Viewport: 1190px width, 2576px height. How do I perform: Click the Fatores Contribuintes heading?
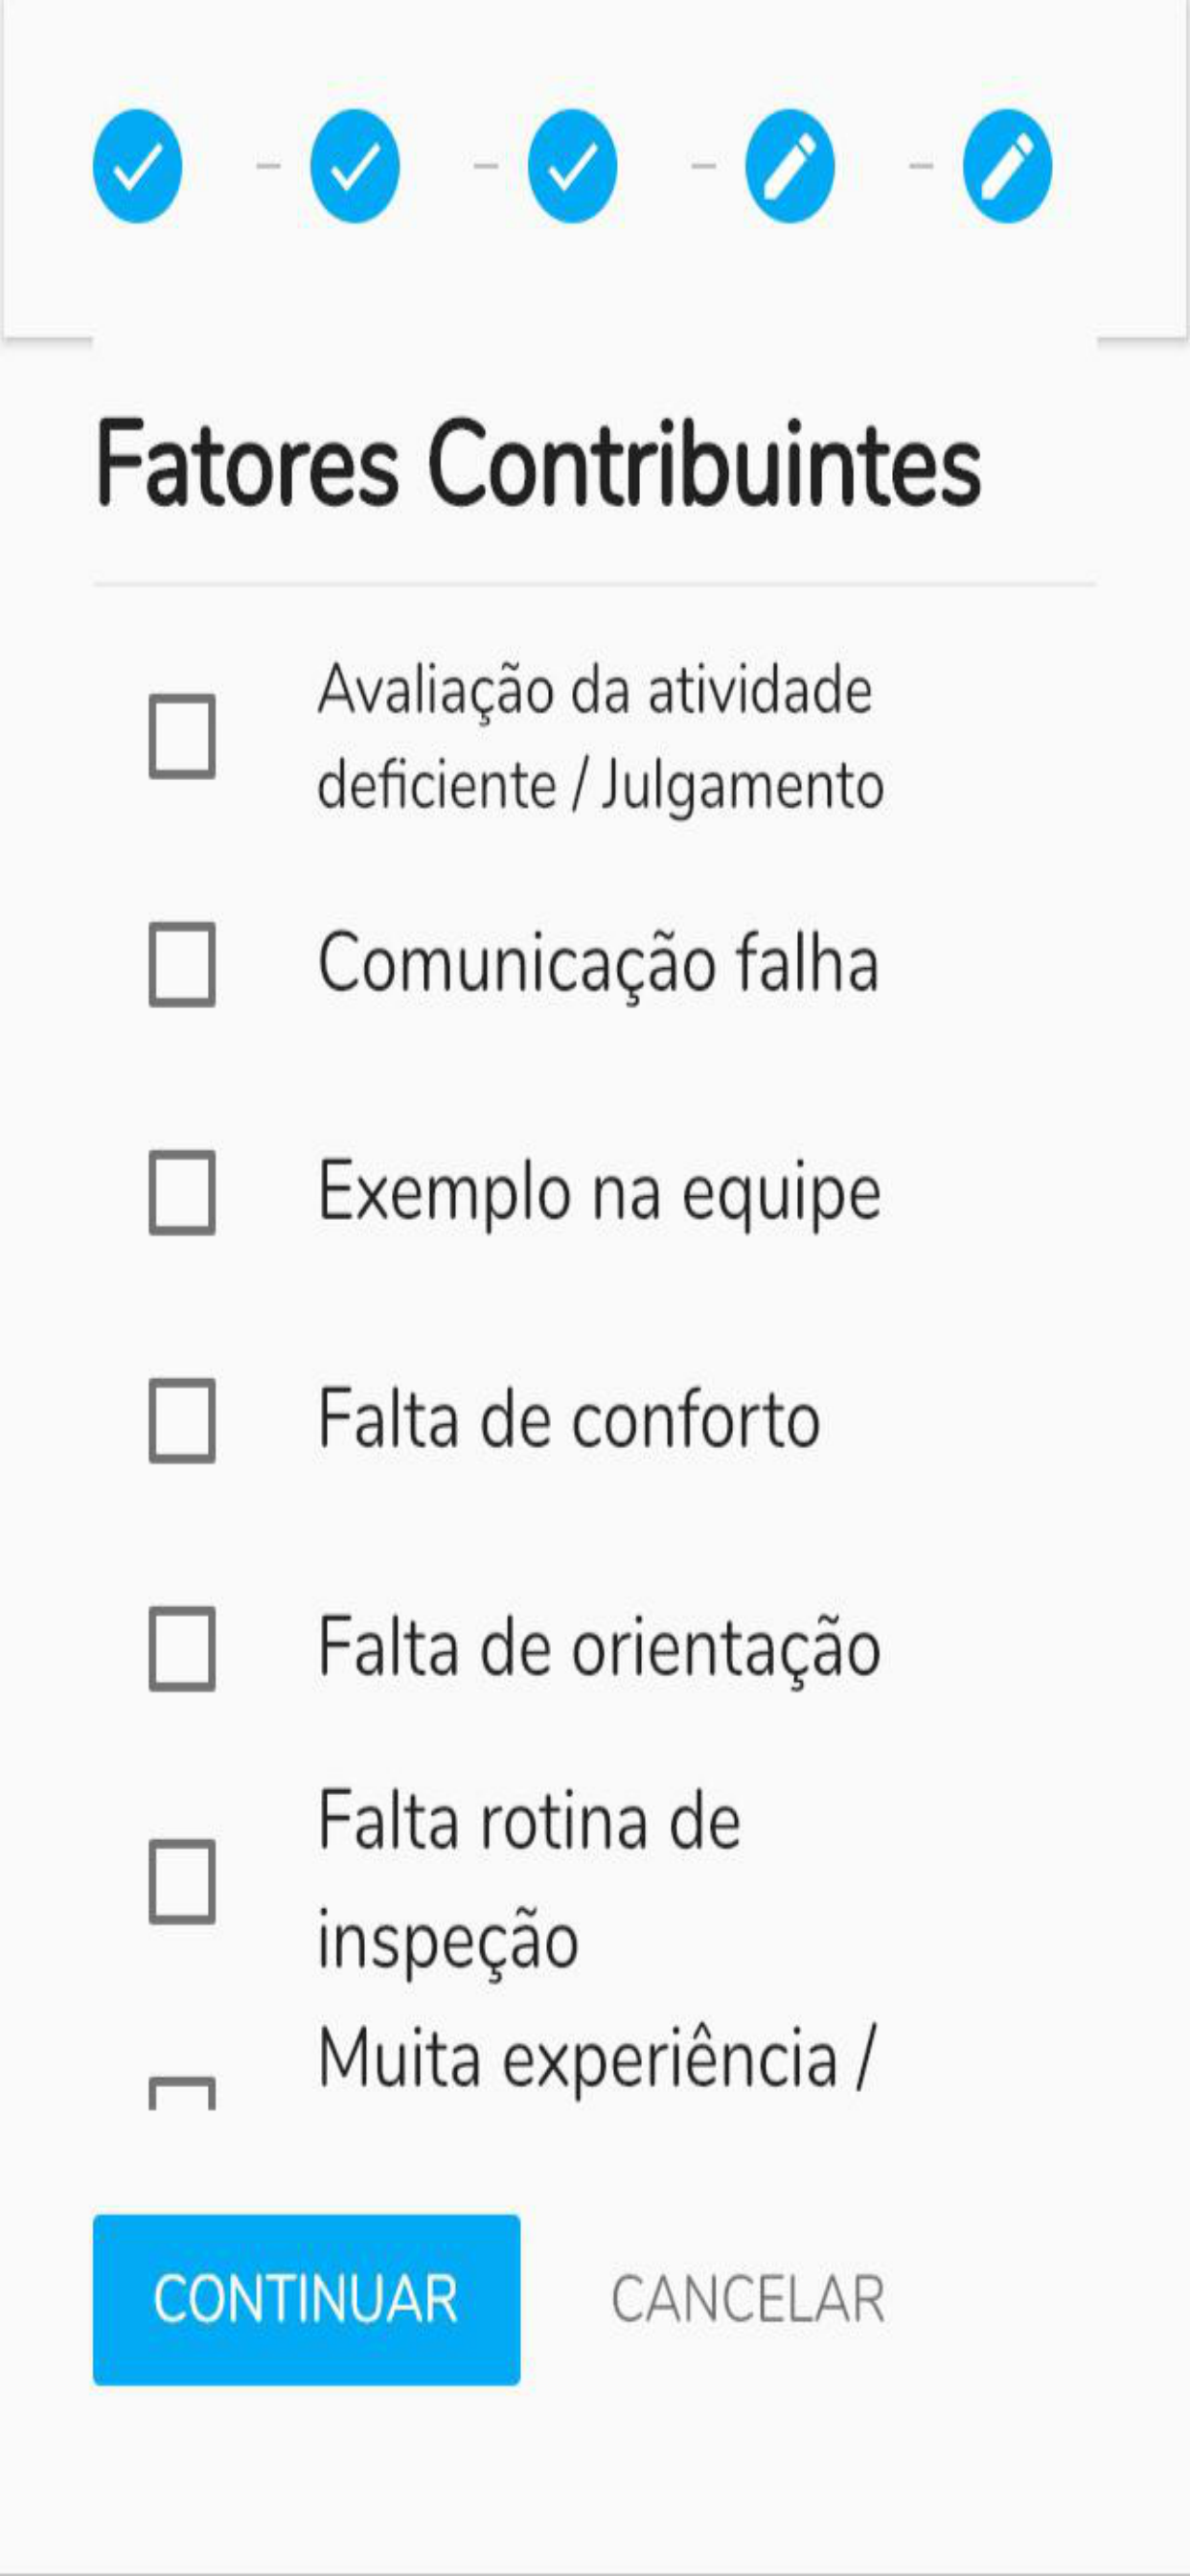[x=538, y=465]
